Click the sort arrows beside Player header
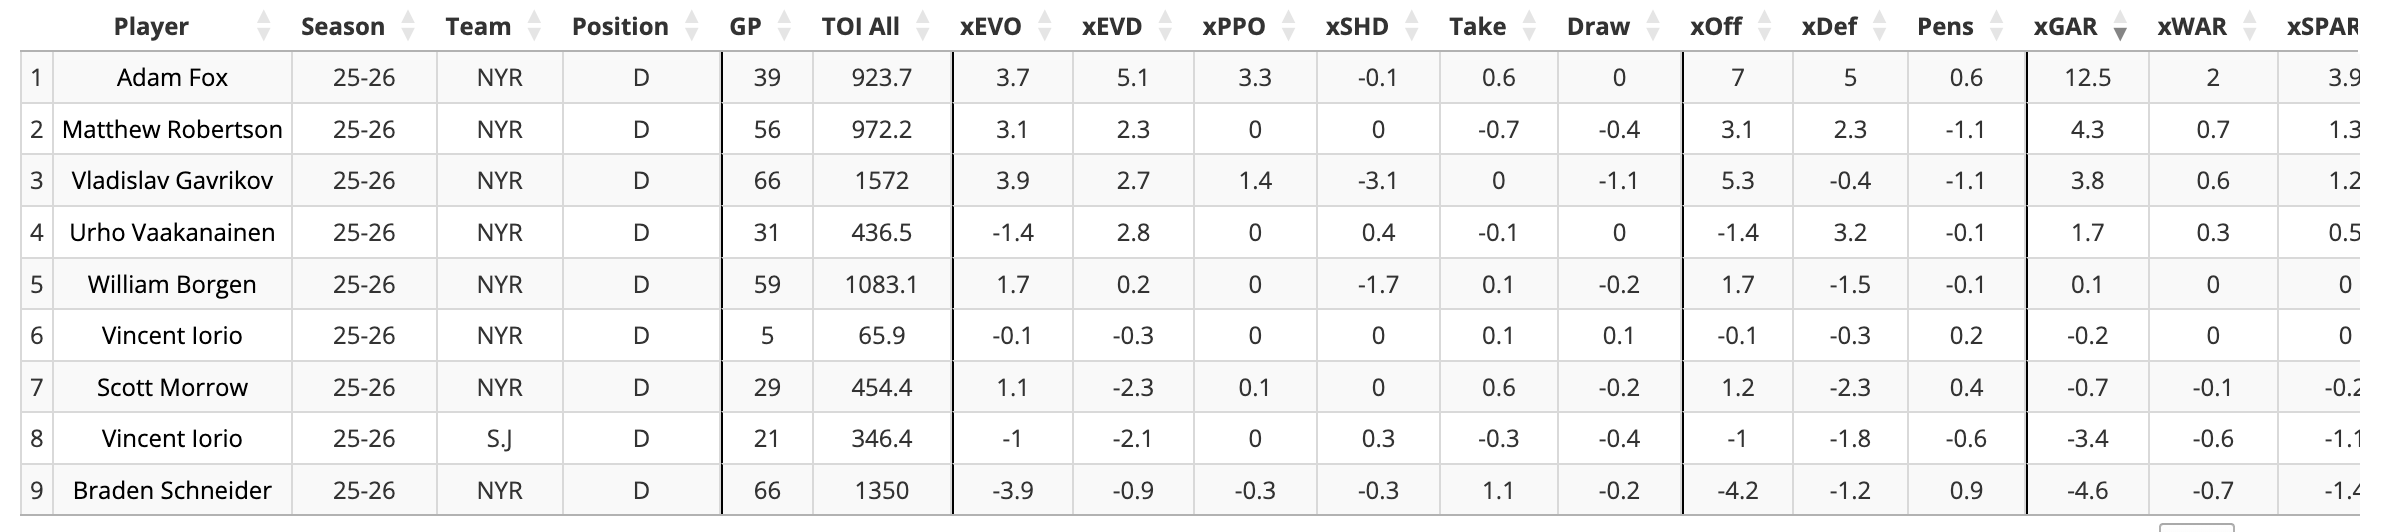This screenshot has width=2390, height=532. click(x=264, y=27)
